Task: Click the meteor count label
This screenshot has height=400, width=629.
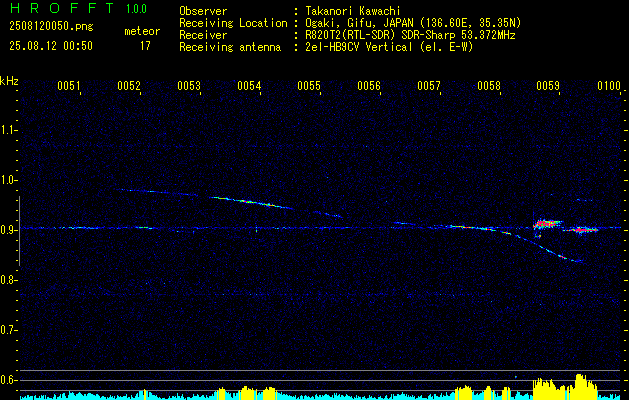Action: tap(142, 31)
